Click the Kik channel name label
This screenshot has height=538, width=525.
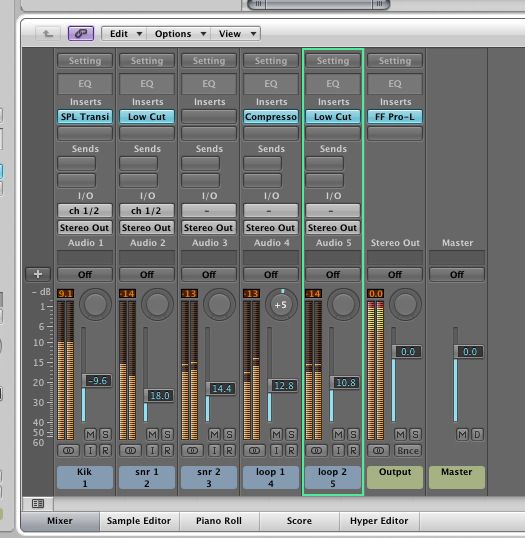85,477
